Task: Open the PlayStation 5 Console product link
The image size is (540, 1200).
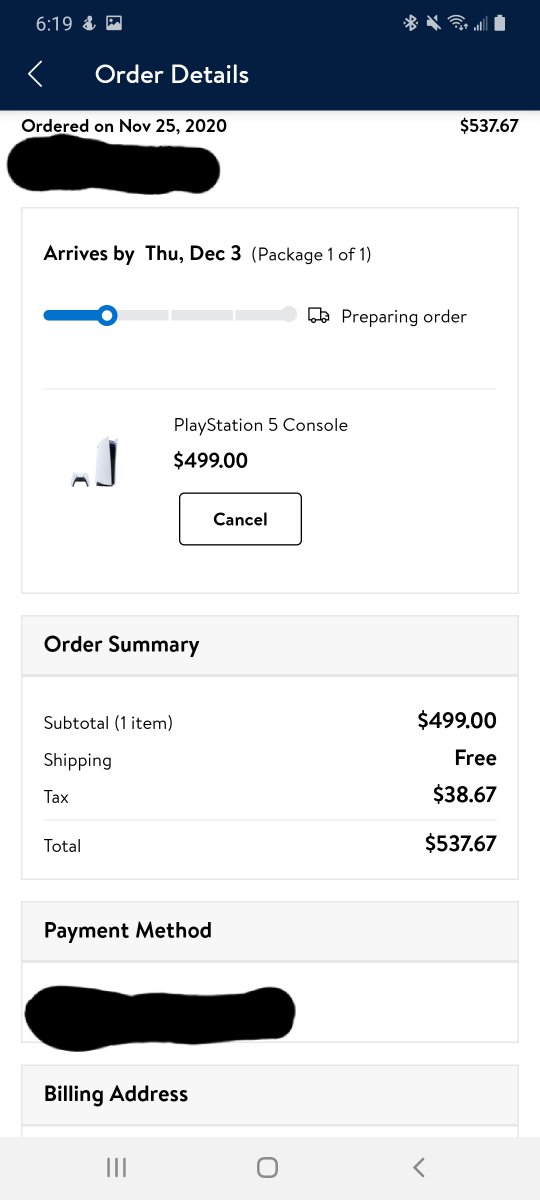Action: [x=261, y=425]
